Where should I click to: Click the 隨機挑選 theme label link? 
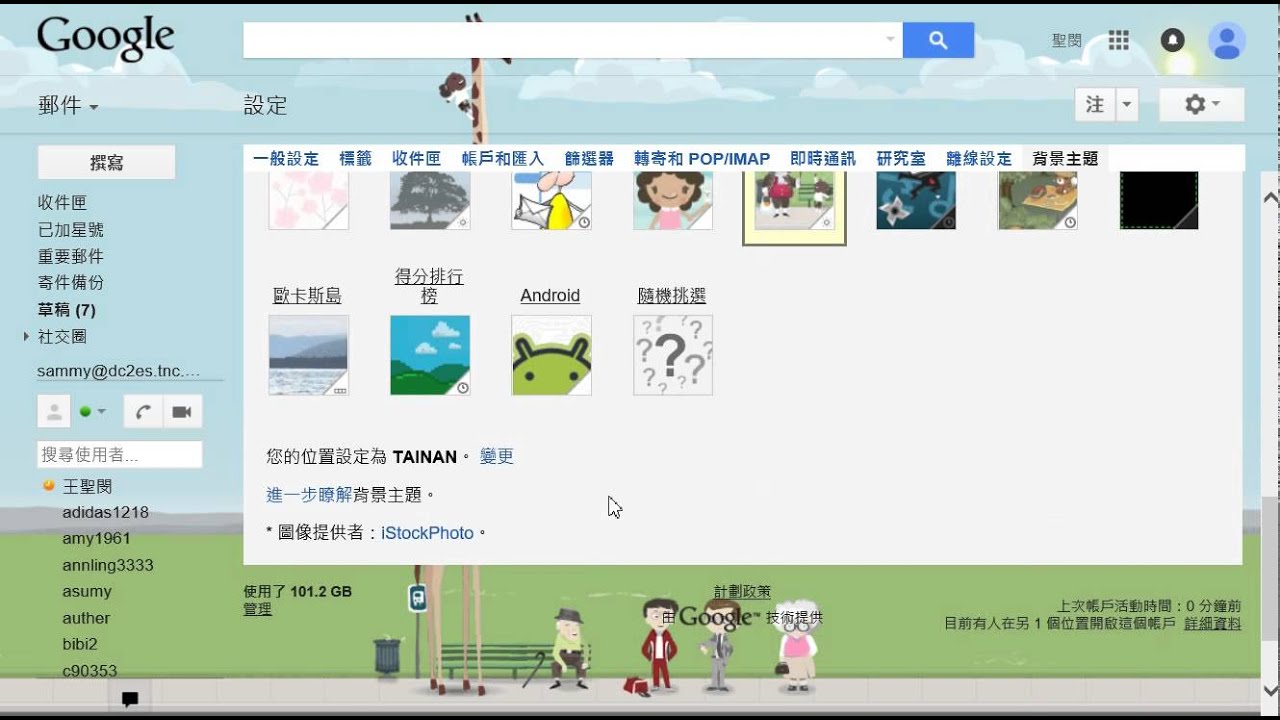[x=672, y=296]
